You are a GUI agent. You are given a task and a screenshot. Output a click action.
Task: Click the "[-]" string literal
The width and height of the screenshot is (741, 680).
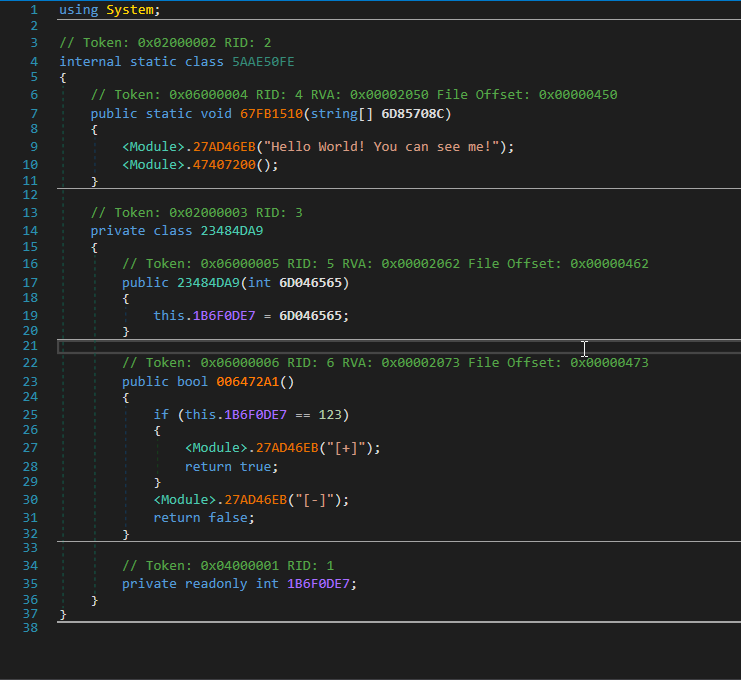322,499
